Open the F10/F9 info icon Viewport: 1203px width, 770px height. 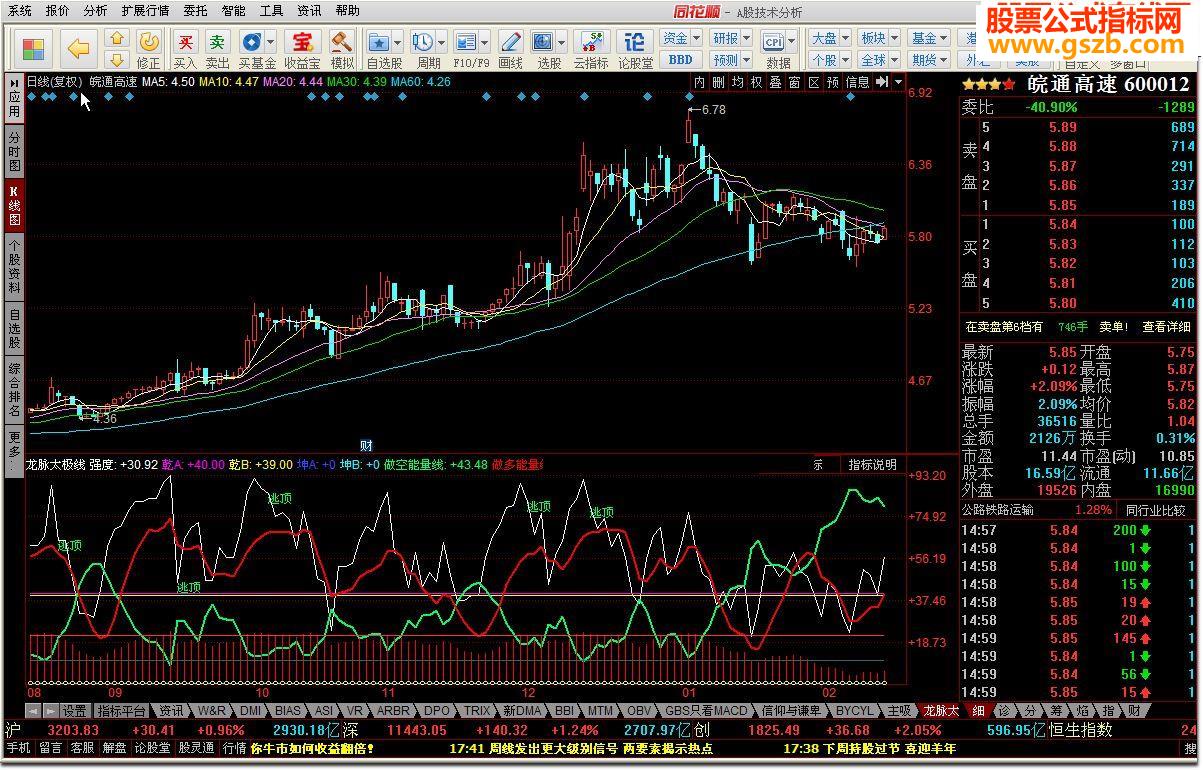pos(465,42)
